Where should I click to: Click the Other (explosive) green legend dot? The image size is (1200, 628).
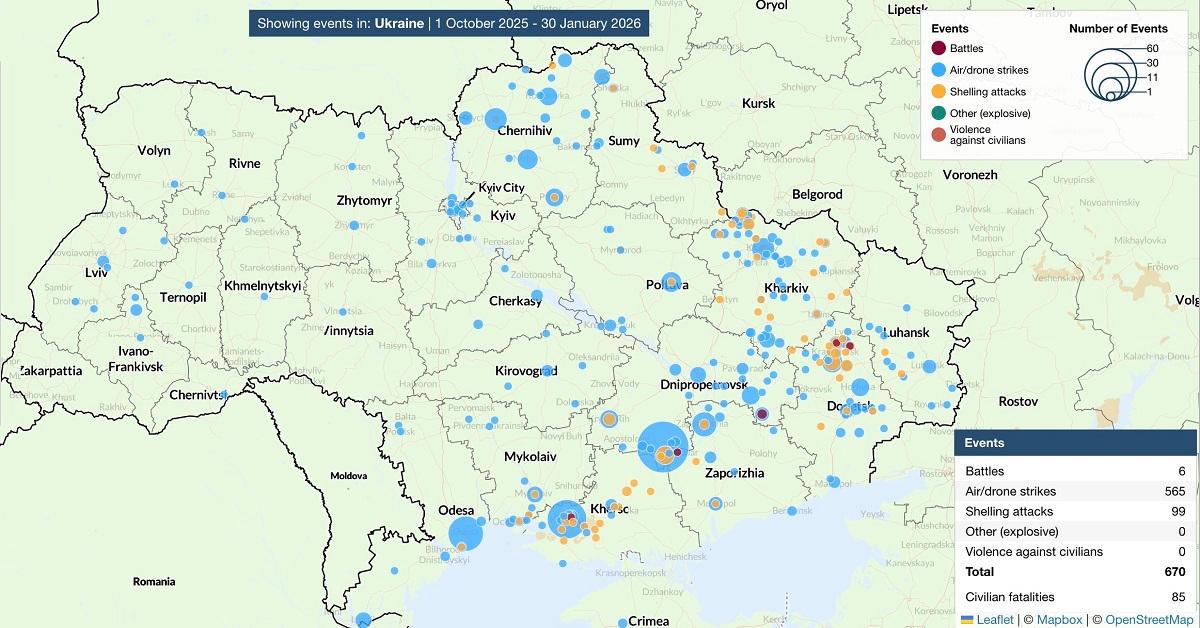pyautogui.click(x=938, y=113)
